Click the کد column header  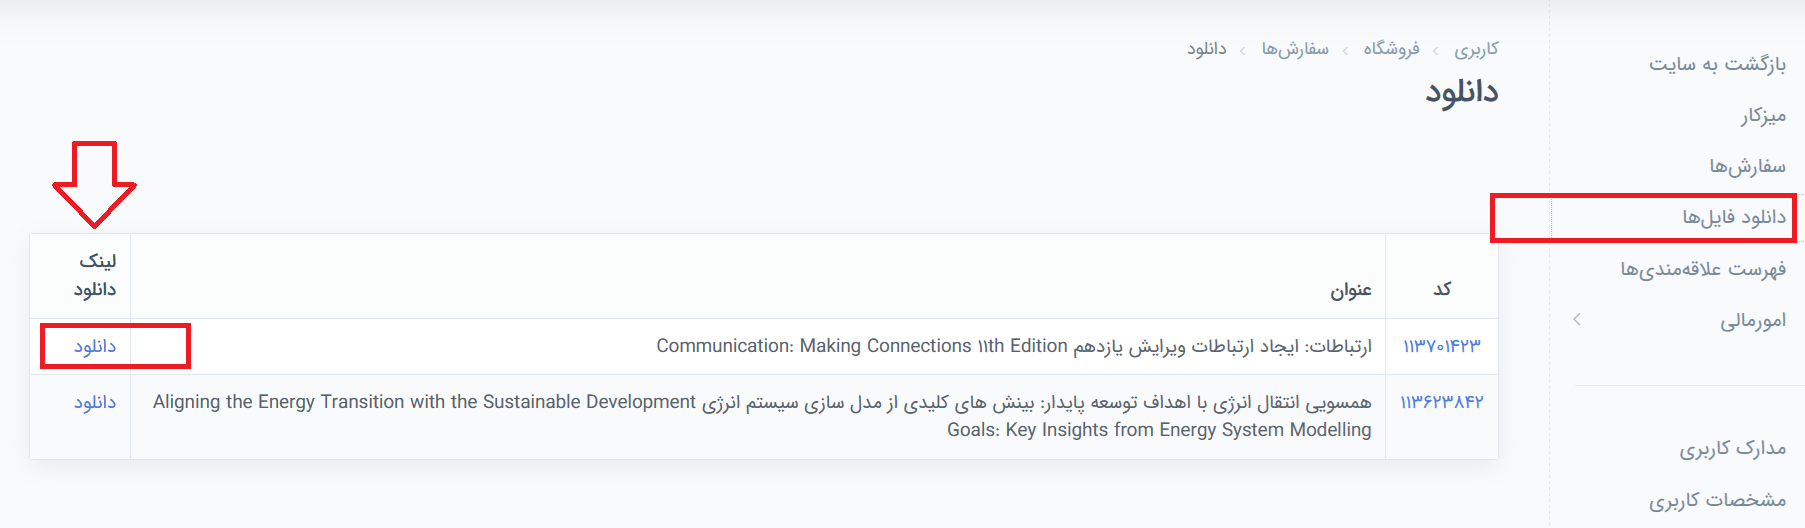tap(1441, 289)
